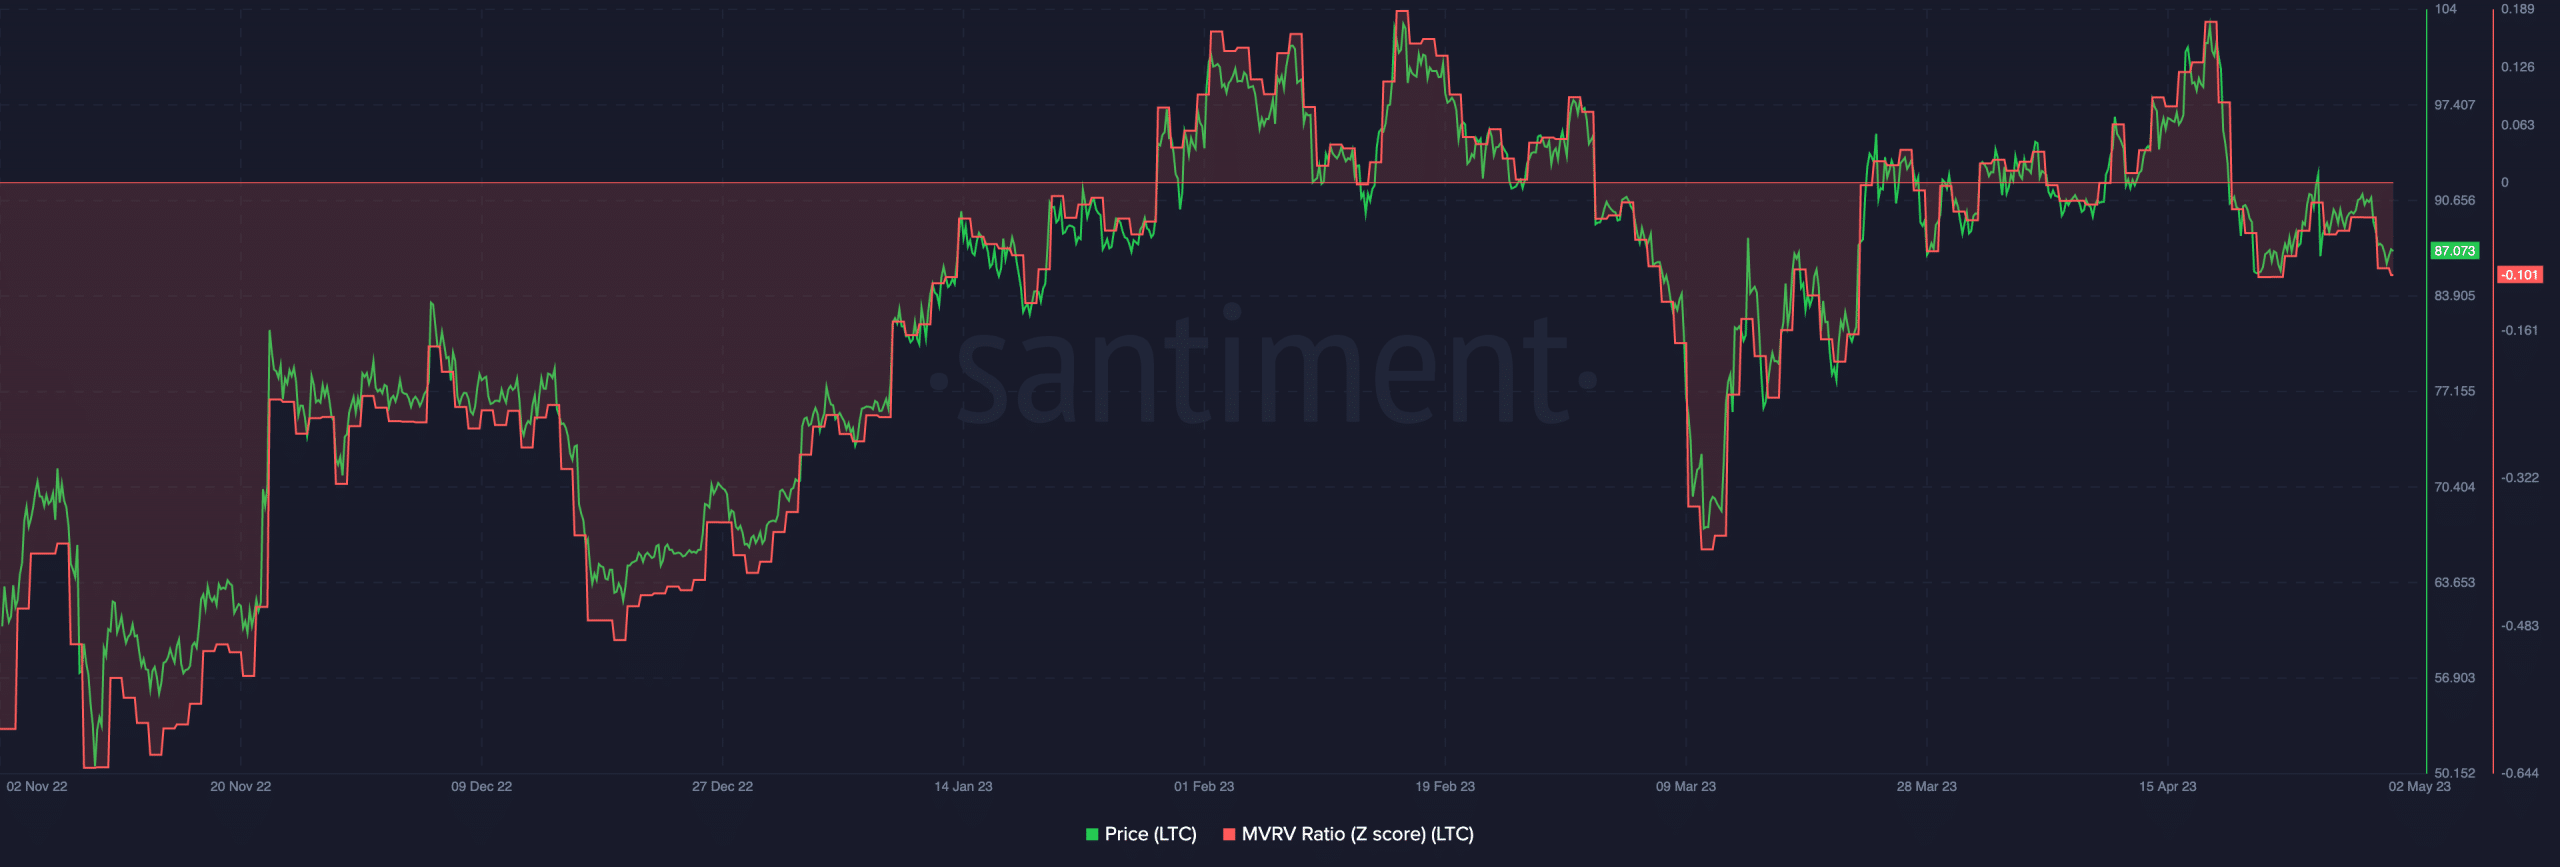2560x867 pixels.
Task: Click the 27 Dec 22 date label
Action: coord(722,786)
